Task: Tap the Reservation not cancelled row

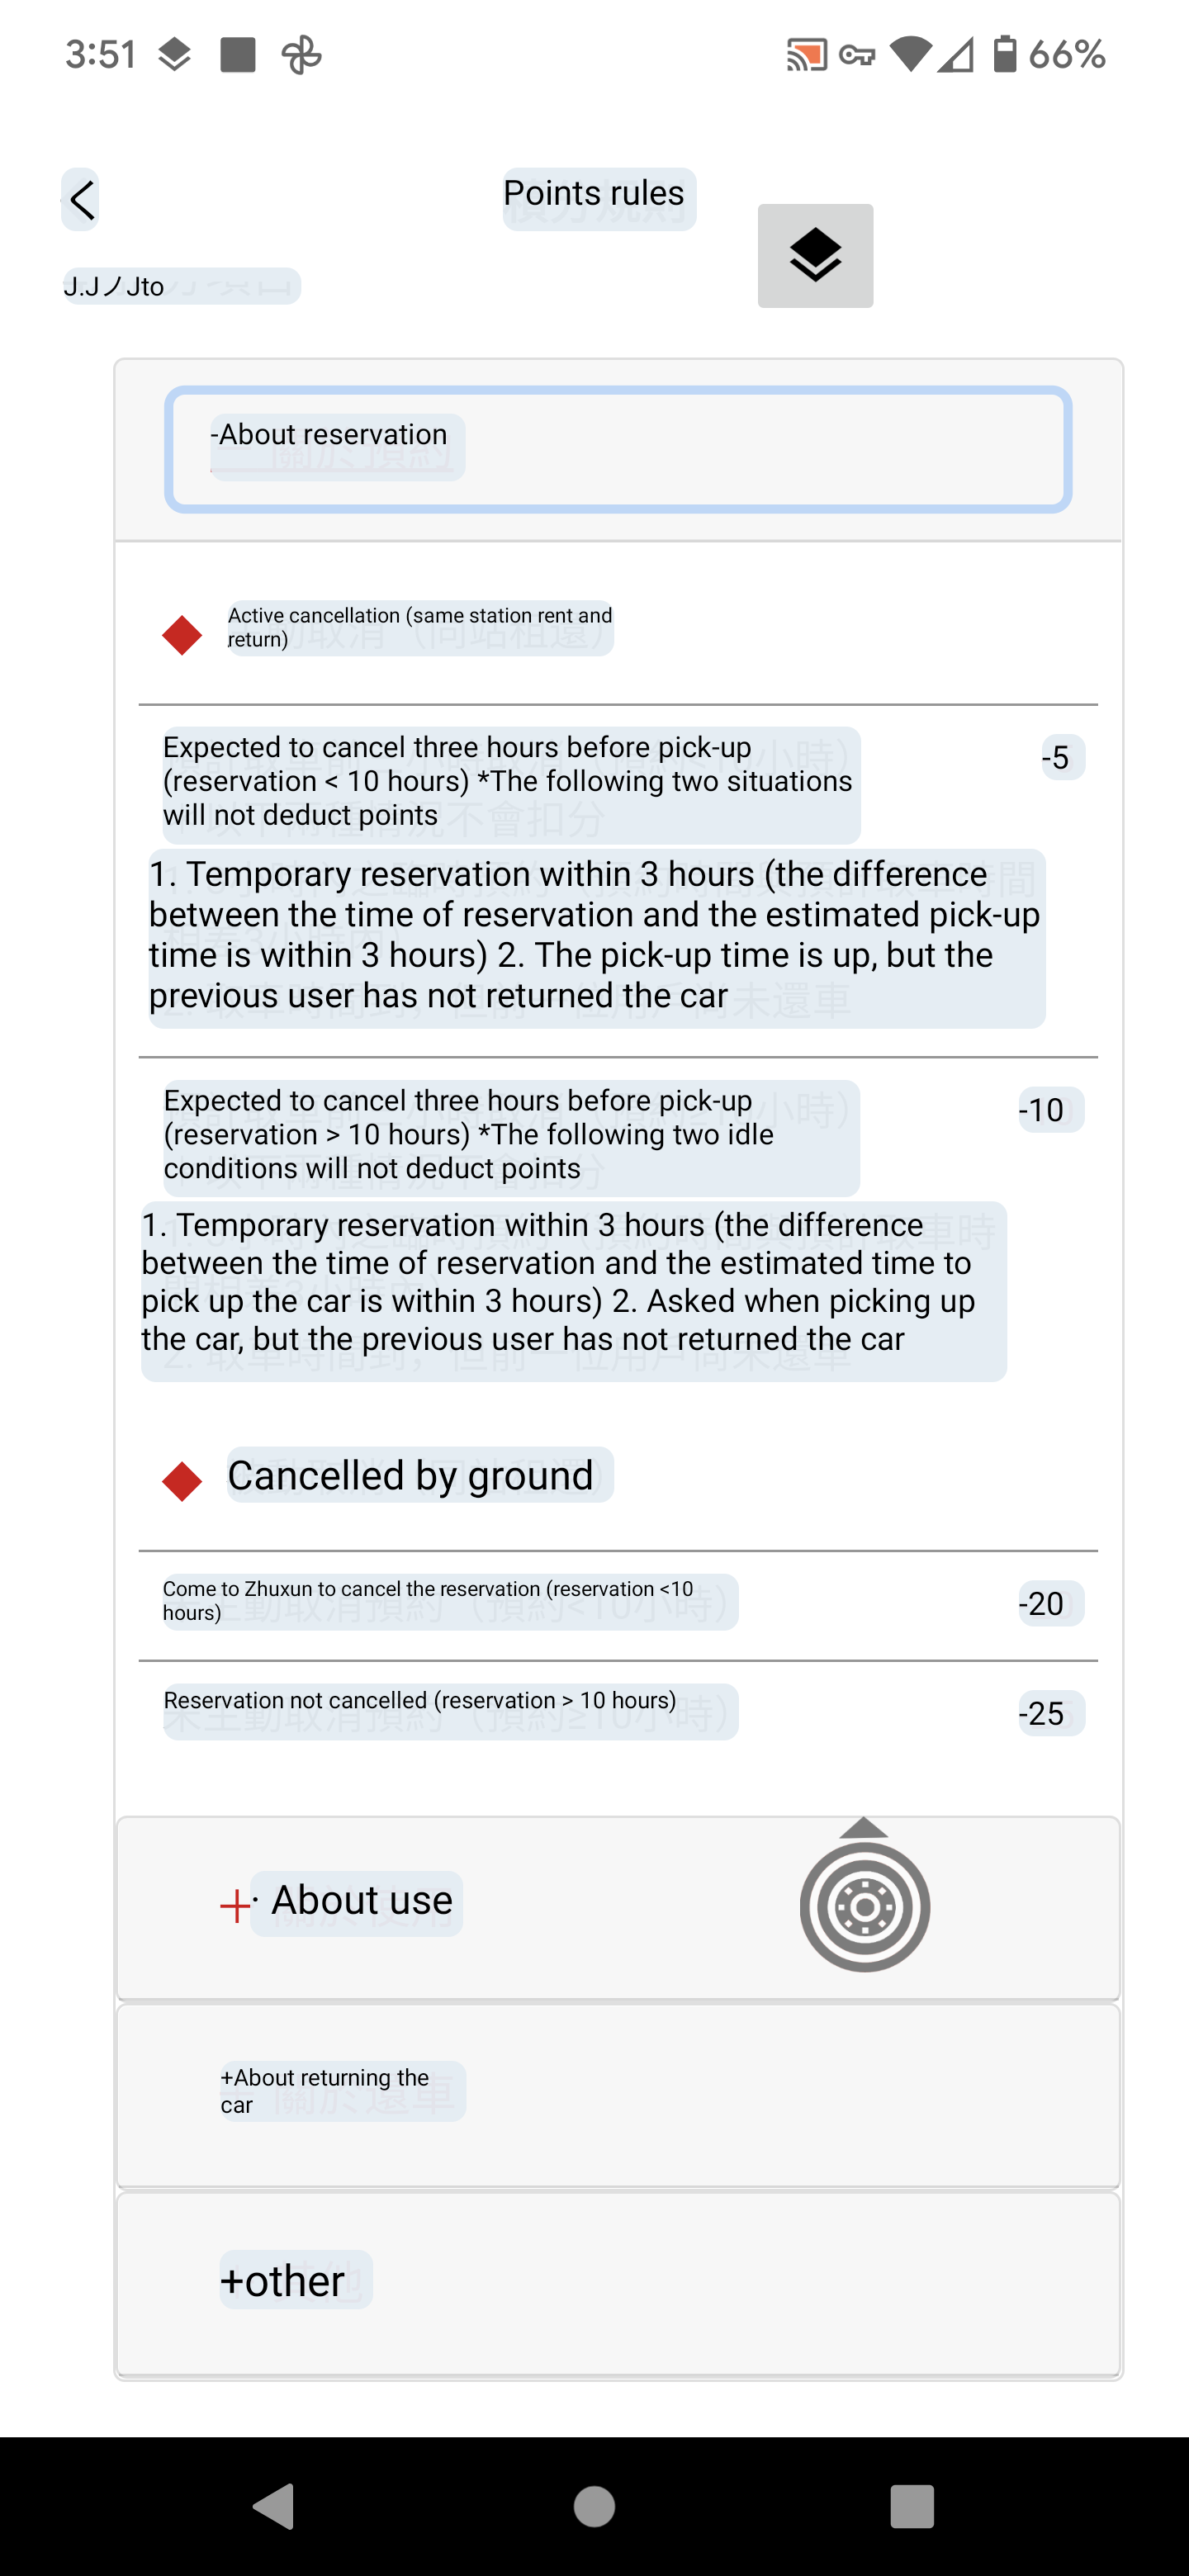Action: (x=450, y=1710)
